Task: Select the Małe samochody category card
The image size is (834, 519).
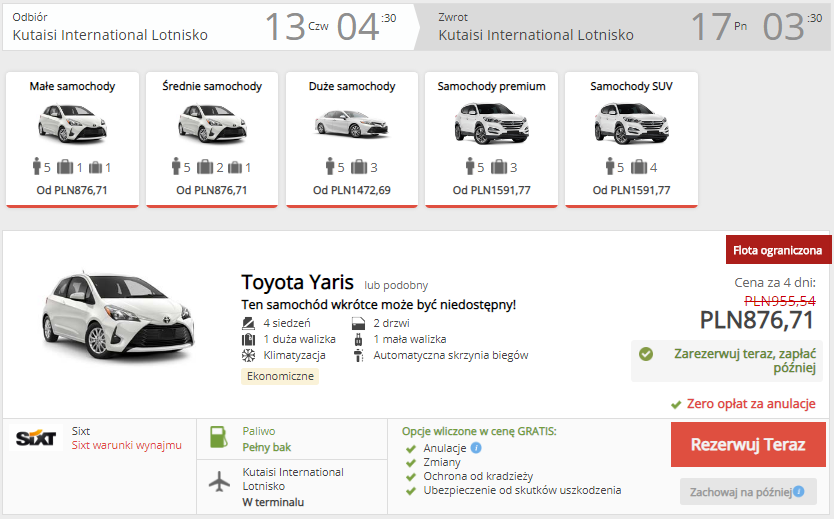Action: [72, 139]
